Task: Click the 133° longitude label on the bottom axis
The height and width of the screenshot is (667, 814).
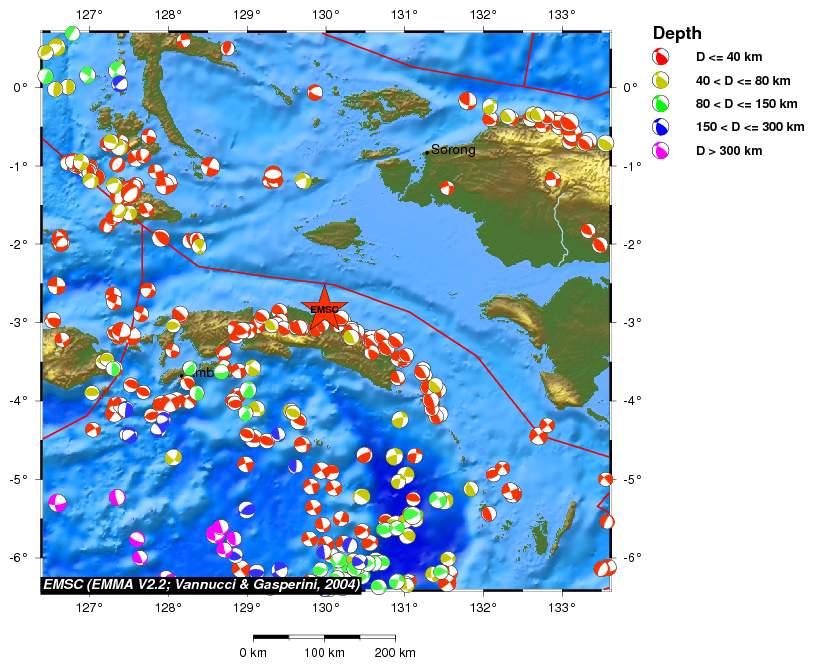Action: click(561, 606)
